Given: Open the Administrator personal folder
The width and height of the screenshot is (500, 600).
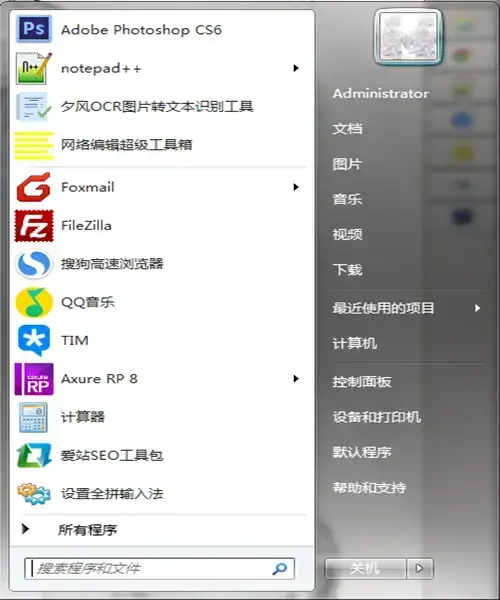Looking at the screenshot, I should 381,93.
